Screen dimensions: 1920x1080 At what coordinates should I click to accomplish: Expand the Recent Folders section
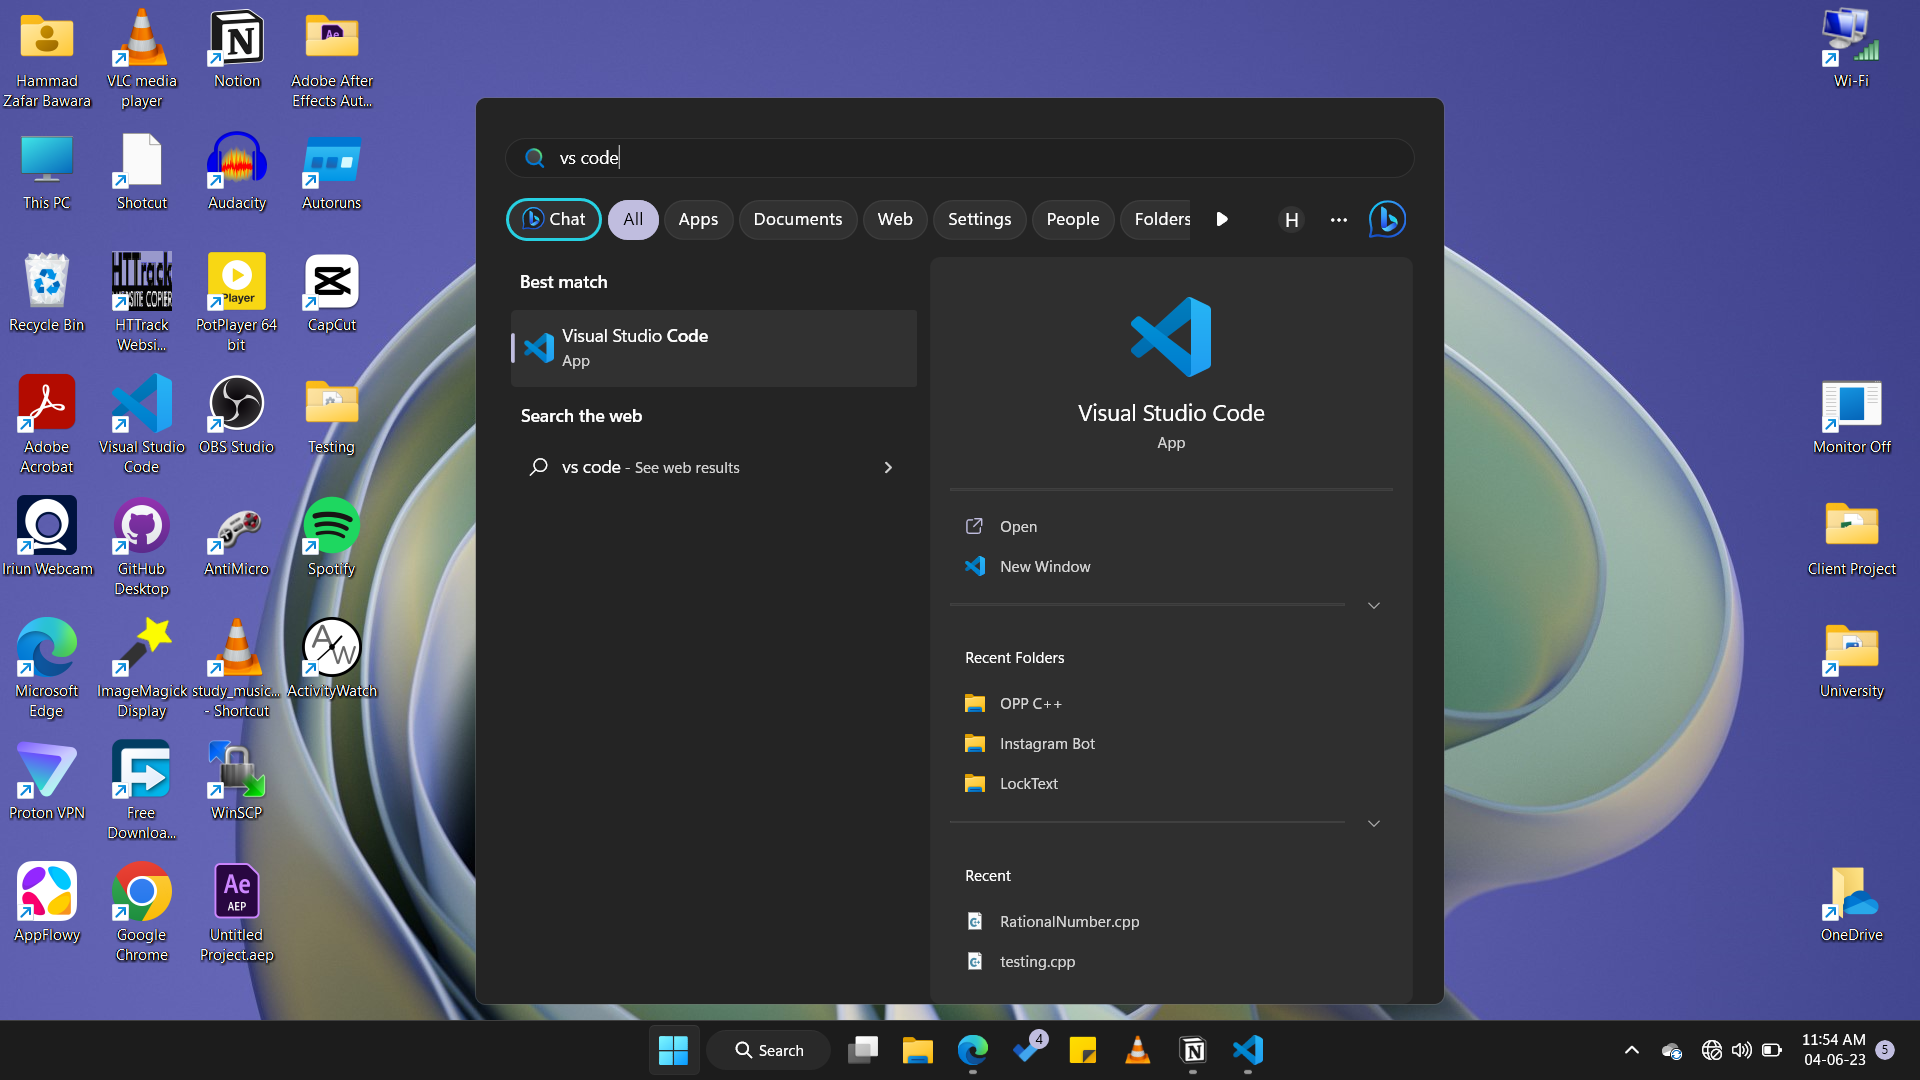tap(1373, 823)
